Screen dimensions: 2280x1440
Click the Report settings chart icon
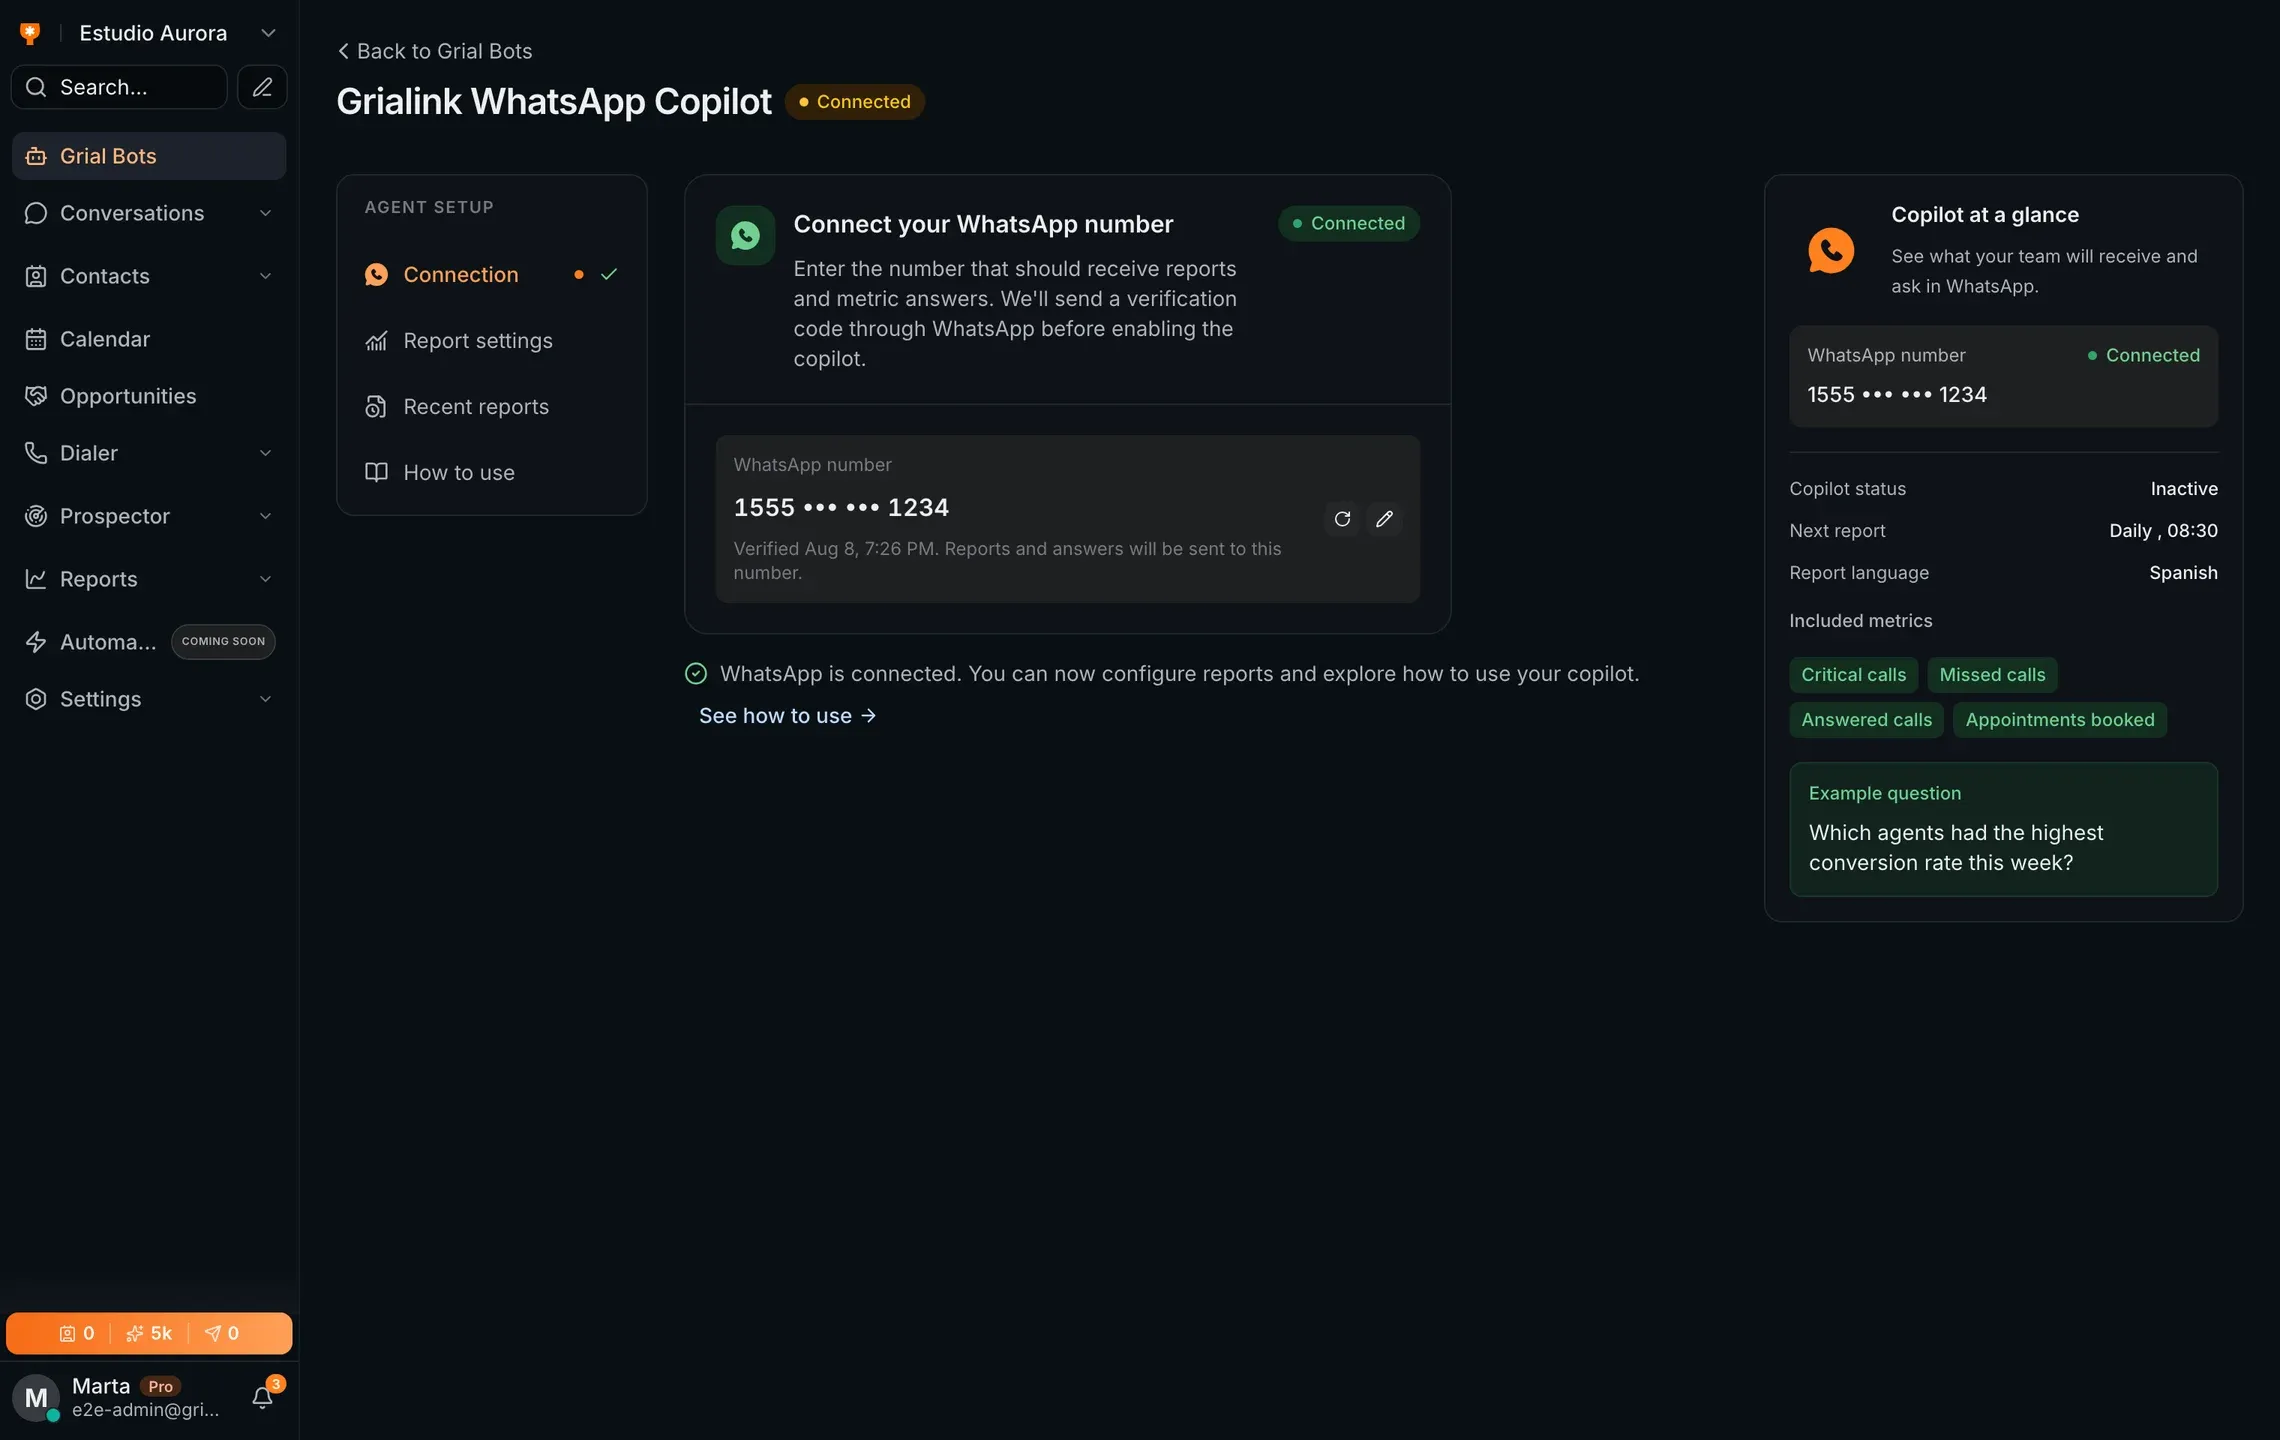pyautogui.click(x=376, y=341)
